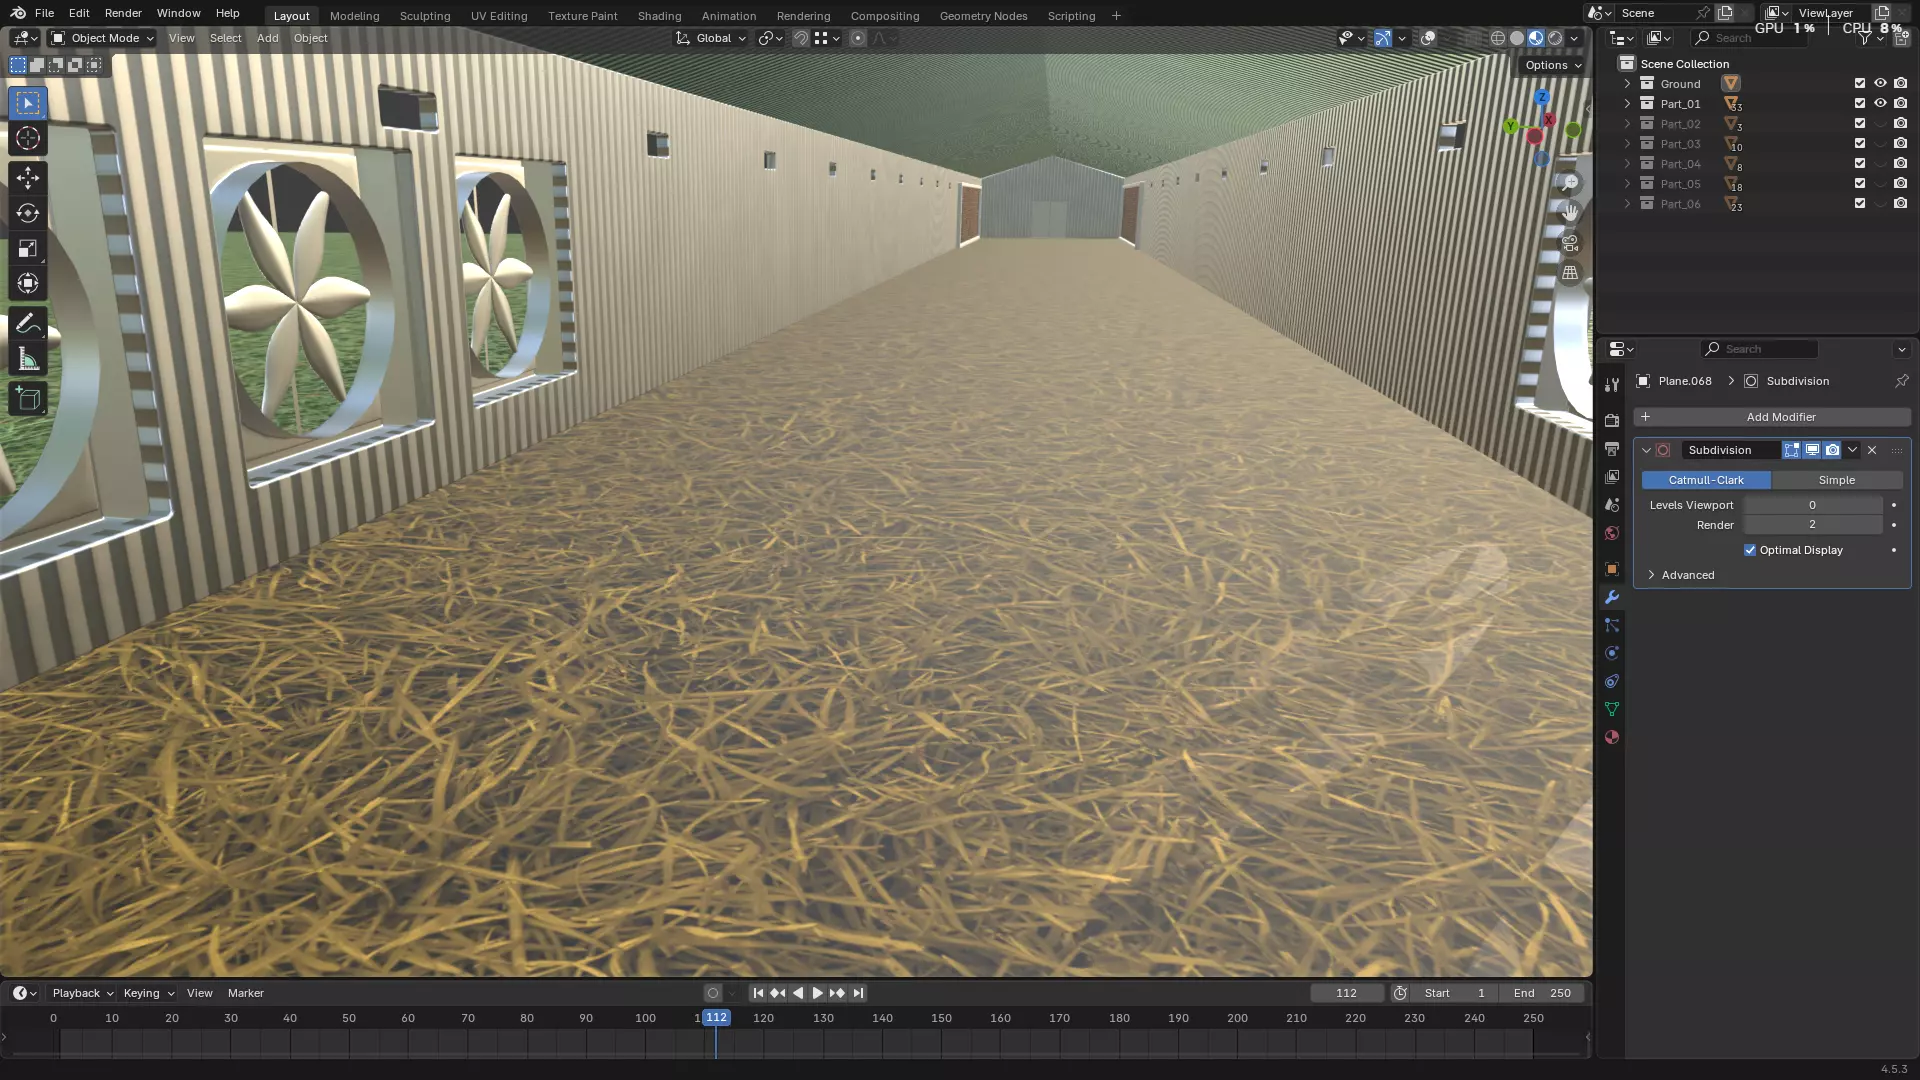The image size is (1920, 1080).
Task: Open the Material properties tab
Action: click(x=1611, y=737)
